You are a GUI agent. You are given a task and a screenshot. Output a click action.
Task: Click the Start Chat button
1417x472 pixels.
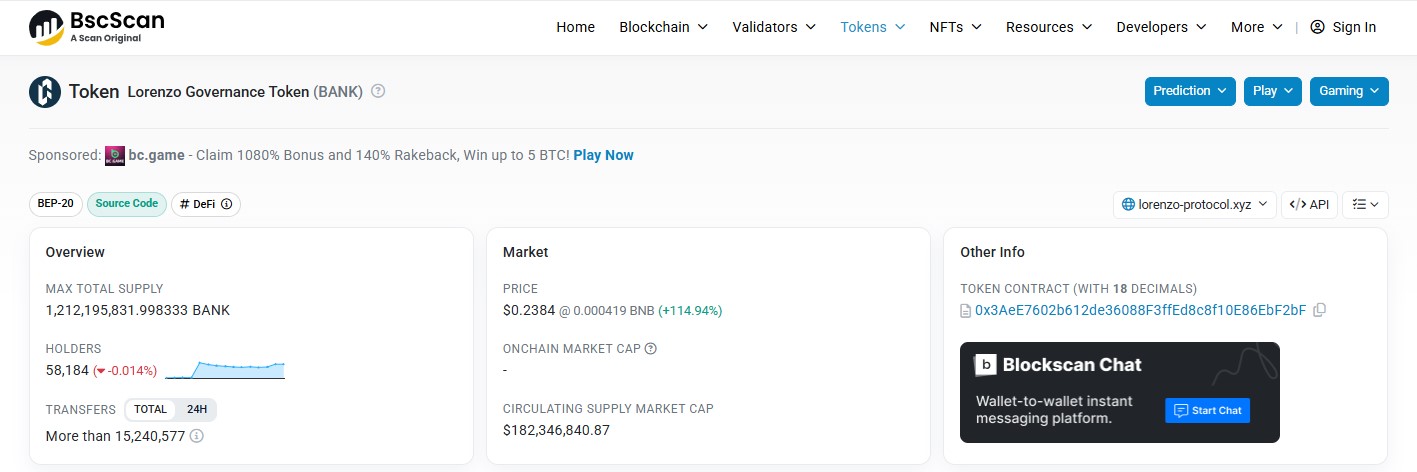tap(1208, 410)
